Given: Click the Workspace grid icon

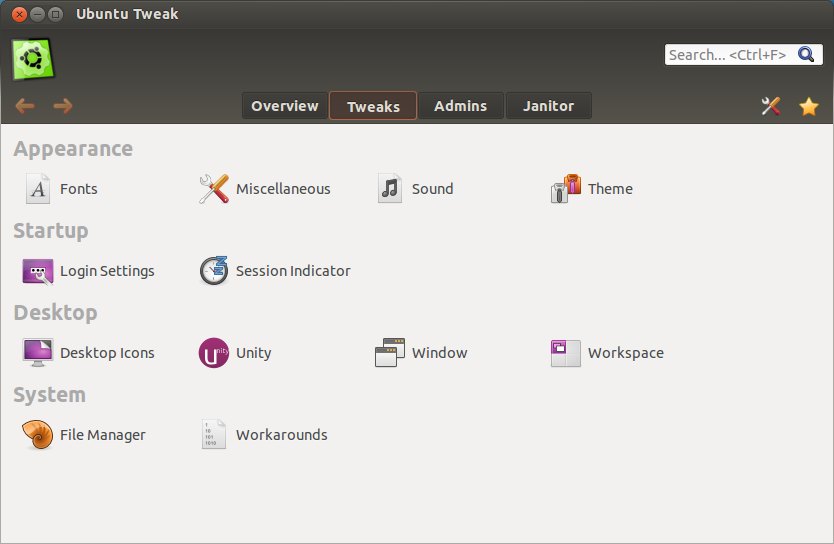Looking at the screenshot, I should pyautogui.click(x=566, y=353).
